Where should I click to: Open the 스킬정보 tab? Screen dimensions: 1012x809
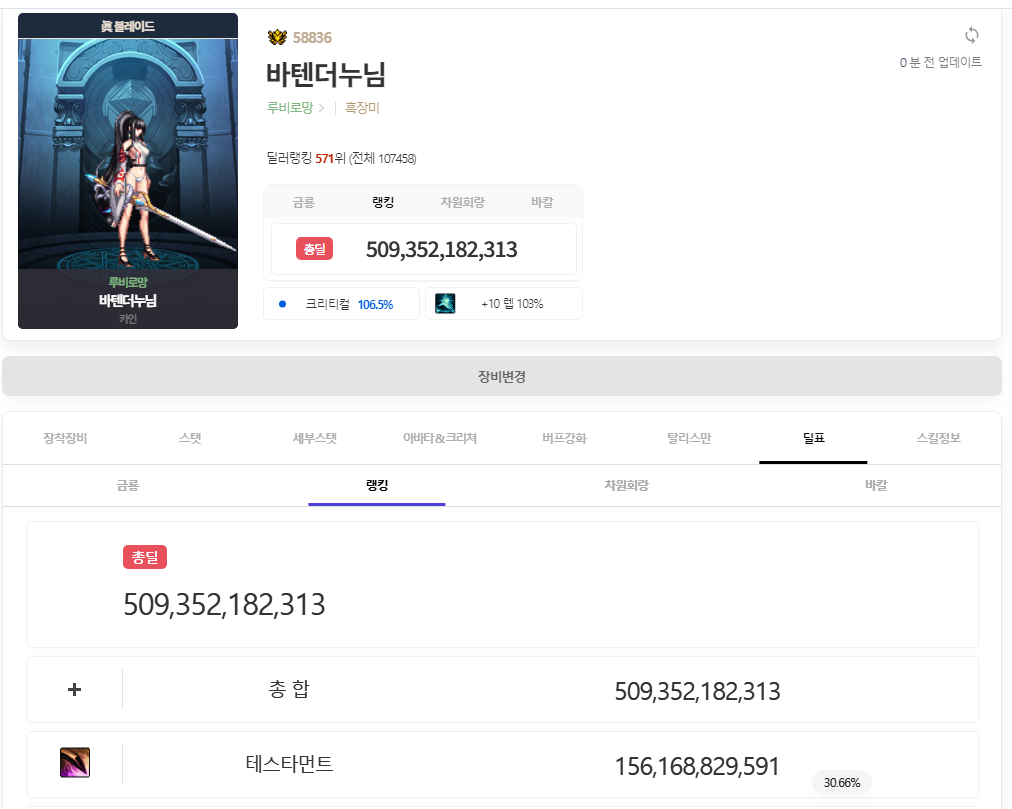(x=938, y=438)
